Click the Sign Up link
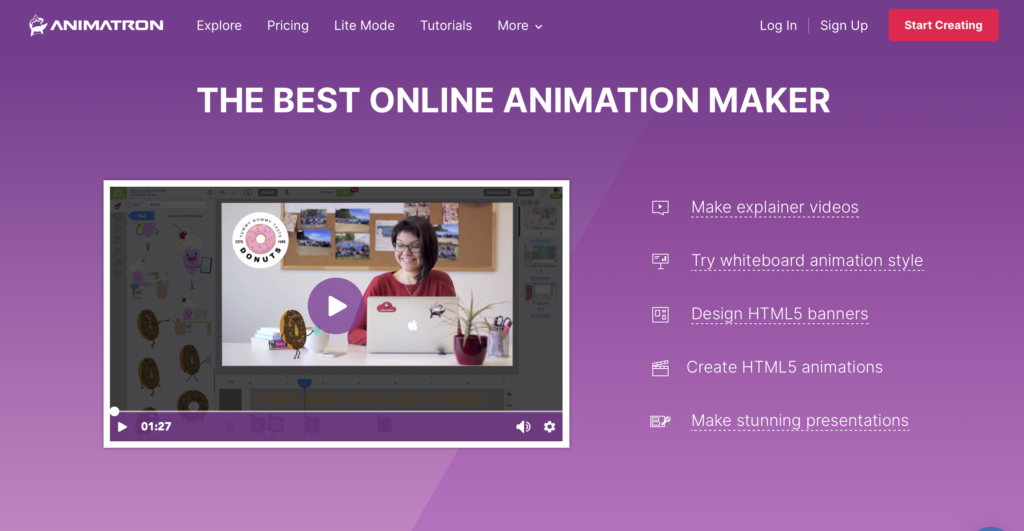The height and width of the screenshot is (531, 1024). pos(844,25)
